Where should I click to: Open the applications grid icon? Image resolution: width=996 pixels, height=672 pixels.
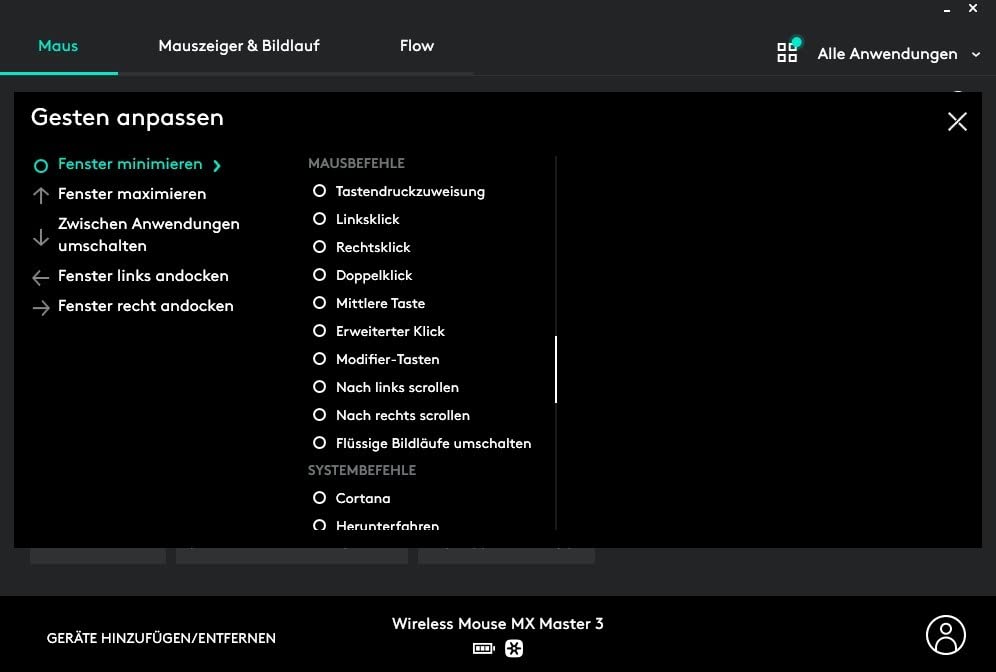click(787, 51)
